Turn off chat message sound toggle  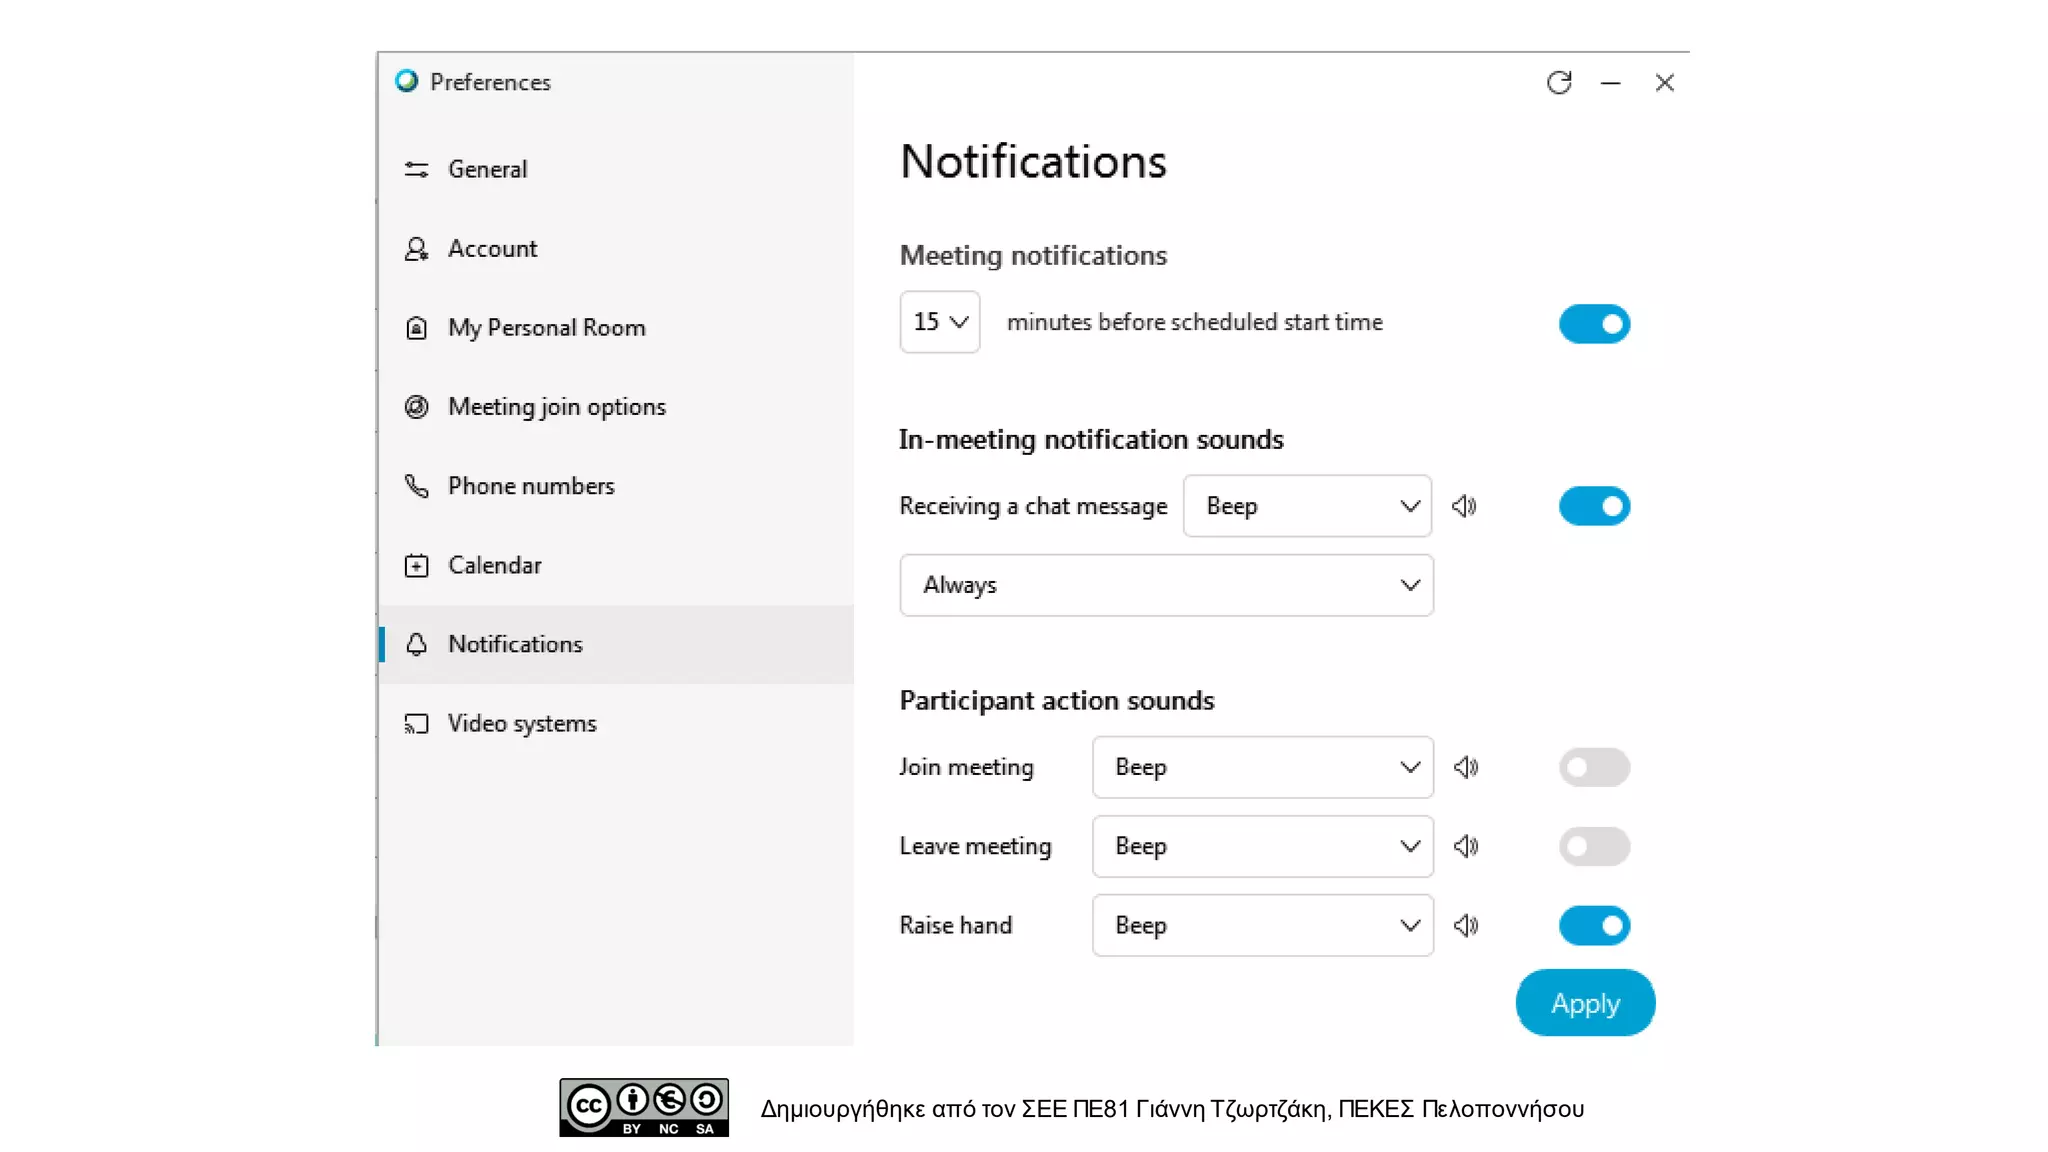tap(1594, 506)
